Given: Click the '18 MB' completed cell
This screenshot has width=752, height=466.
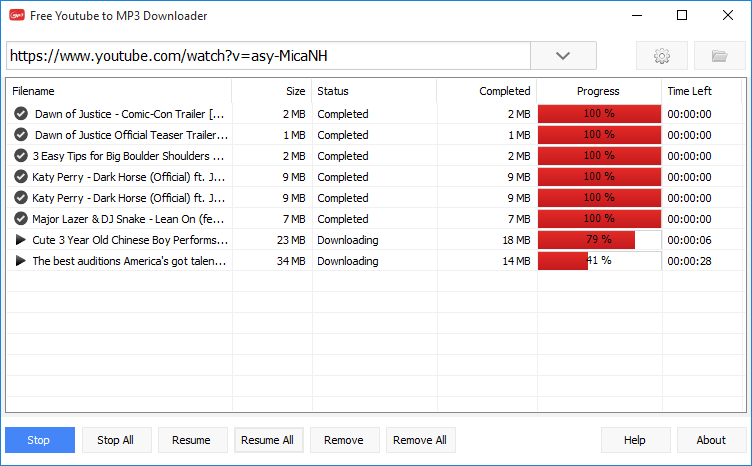Looking at the screenshot, I should tap(517, 240).
